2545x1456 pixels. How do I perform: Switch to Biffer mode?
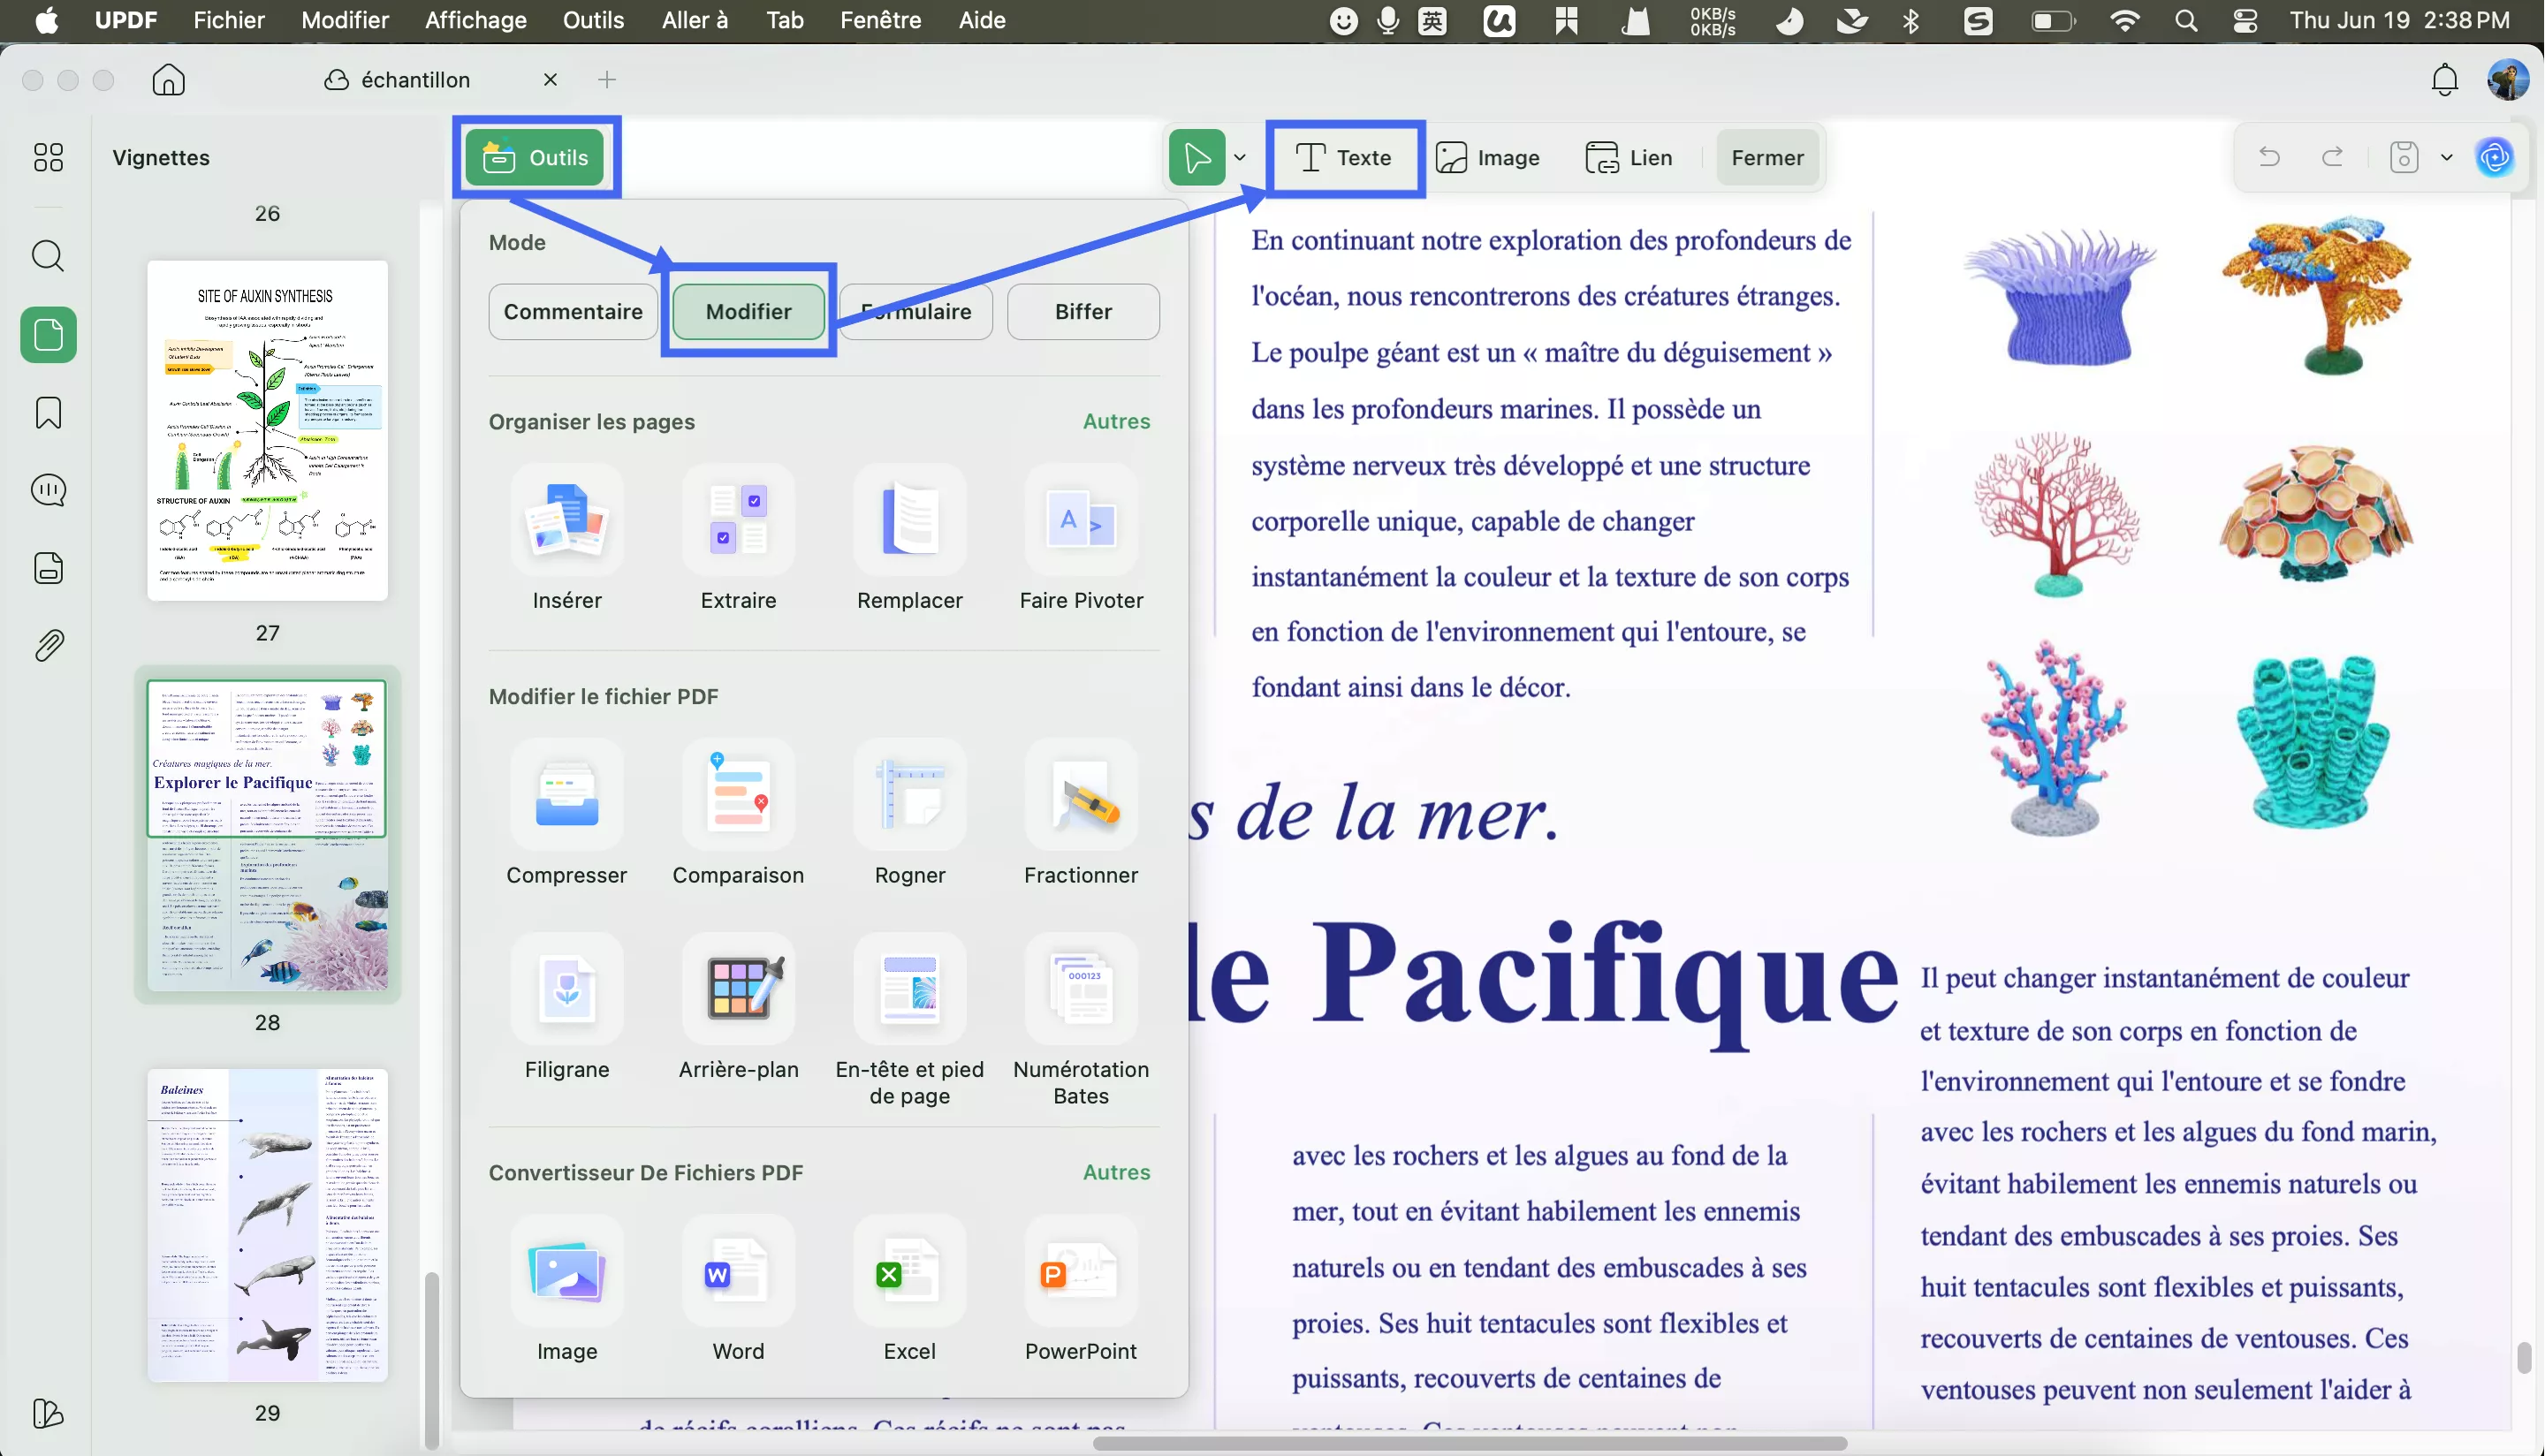coord(1083,312)
